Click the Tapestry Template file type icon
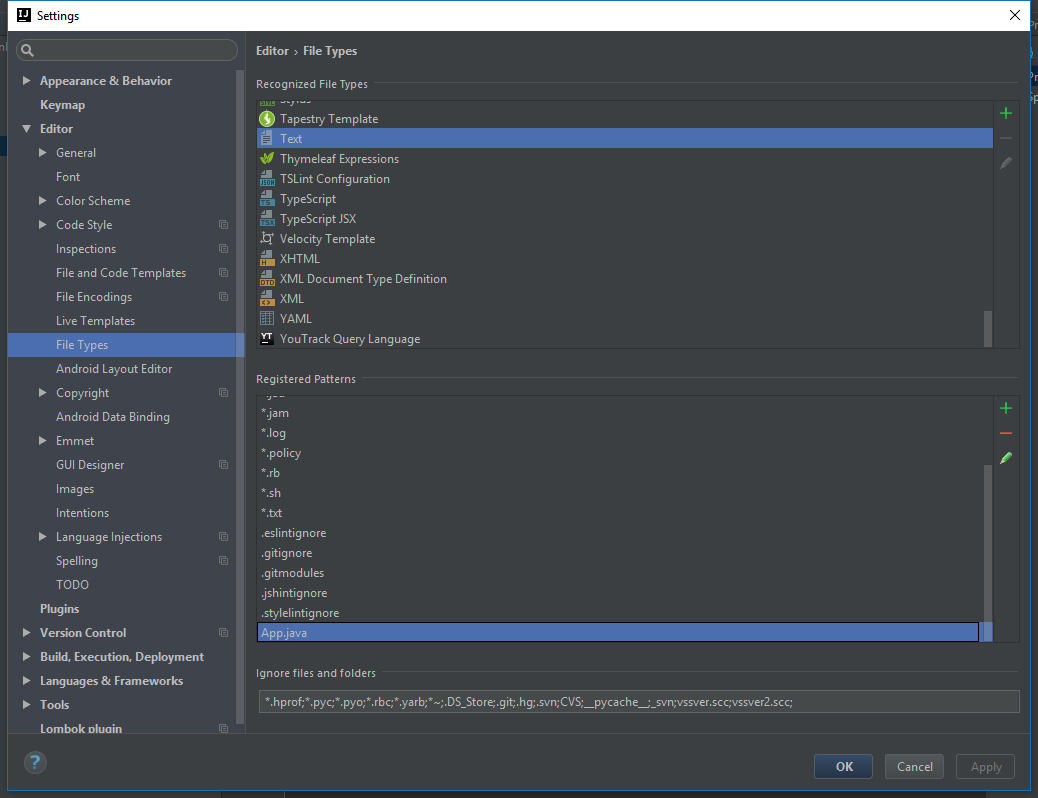1038x798 pixels. click(x=267, y=119)
